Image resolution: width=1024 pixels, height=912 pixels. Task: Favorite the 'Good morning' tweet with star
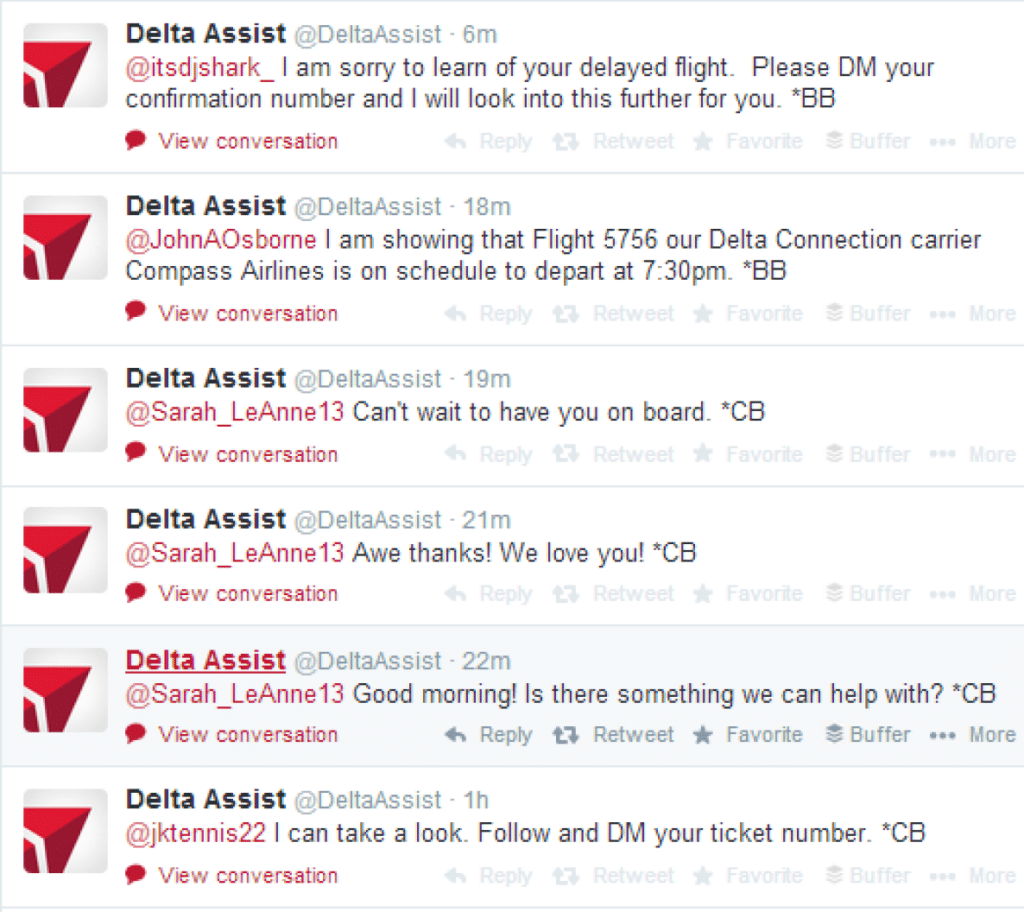click(x=703, y=735)
